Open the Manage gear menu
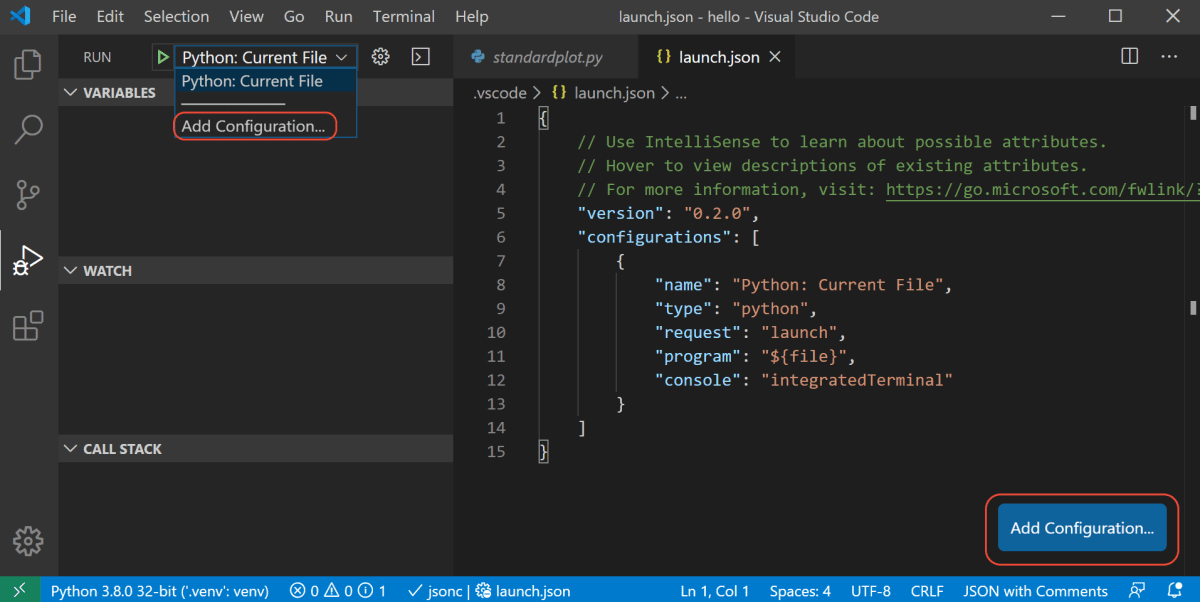Screen dimensions: 1200x602 coord(27,541)
